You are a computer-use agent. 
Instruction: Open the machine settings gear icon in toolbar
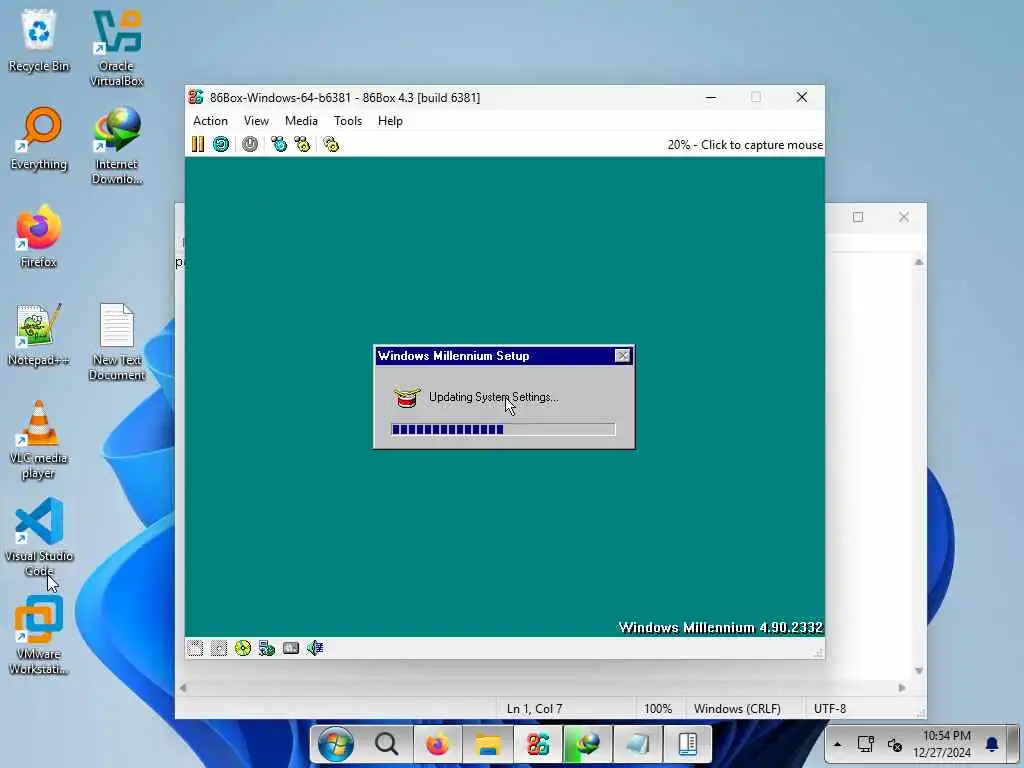click(x=331, y=144)
